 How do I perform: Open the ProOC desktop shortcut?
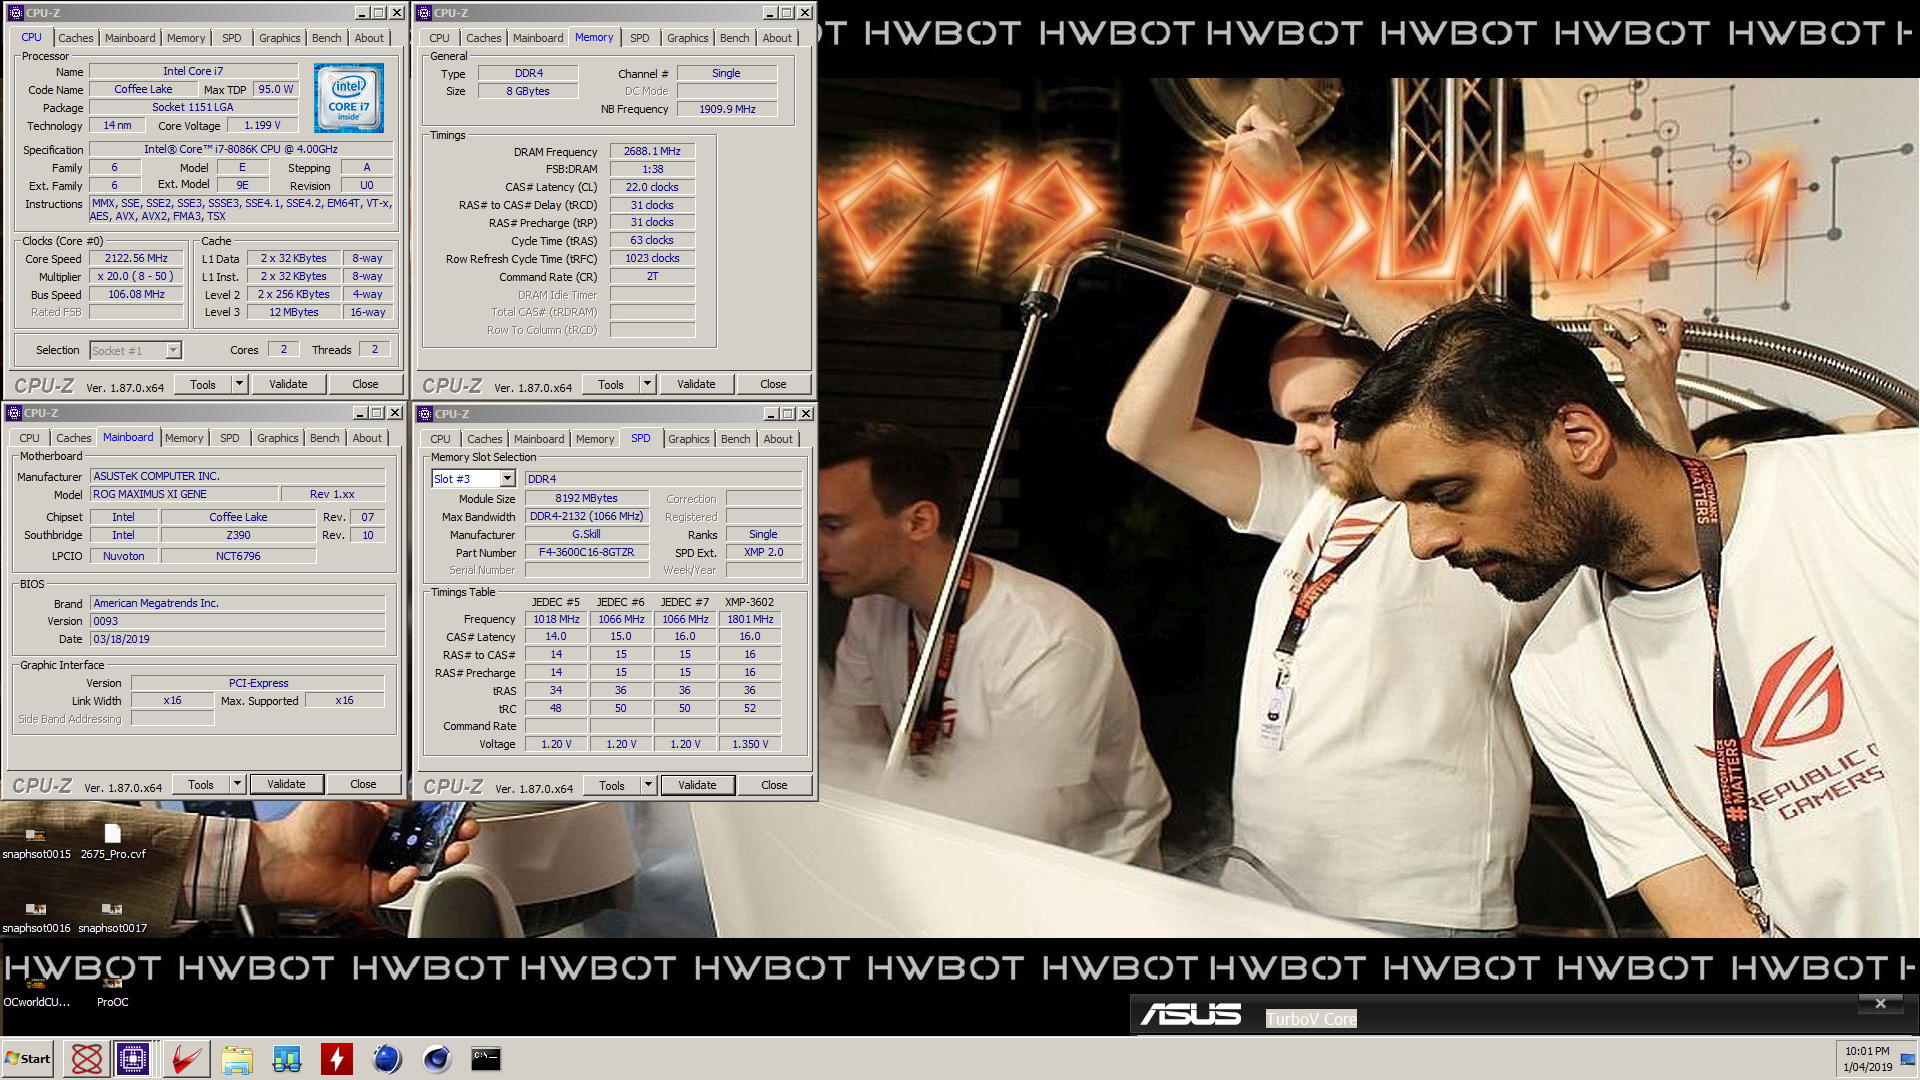[113, 994]
